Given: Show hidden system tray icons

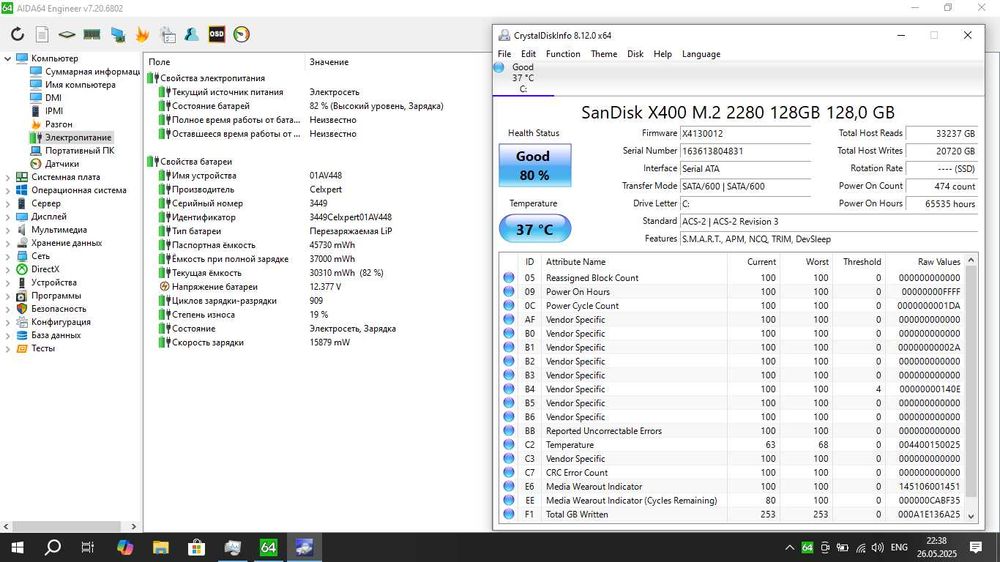Looking at the screenshot, I should pyautogui.click(x=790, y=547).
